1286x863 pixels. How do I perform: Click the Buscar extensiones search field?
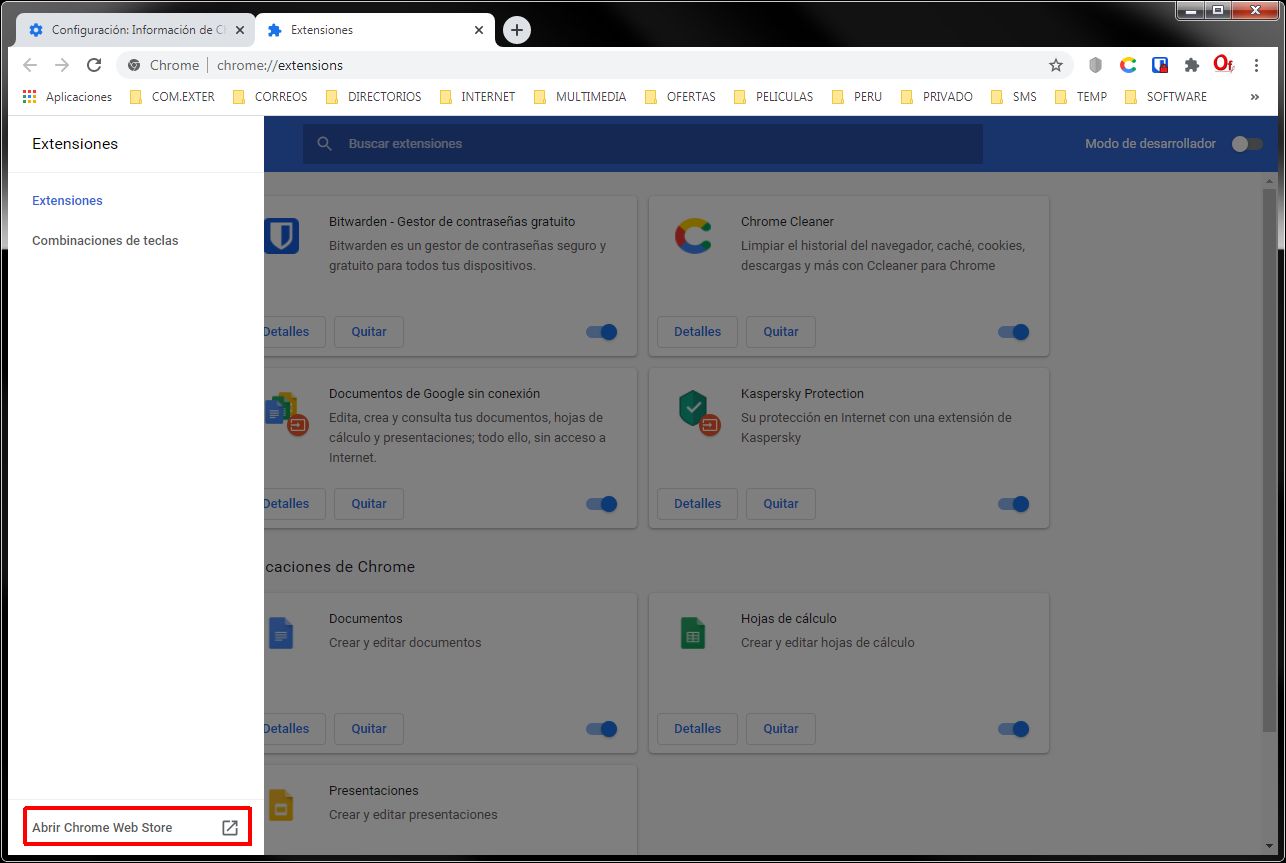pyautogui.click(x=643, y=144)
